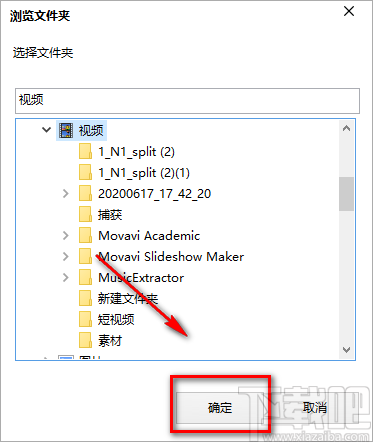Select the 素材 folder
The height and width of the screenshot is (442, 373).
[110, 341]
